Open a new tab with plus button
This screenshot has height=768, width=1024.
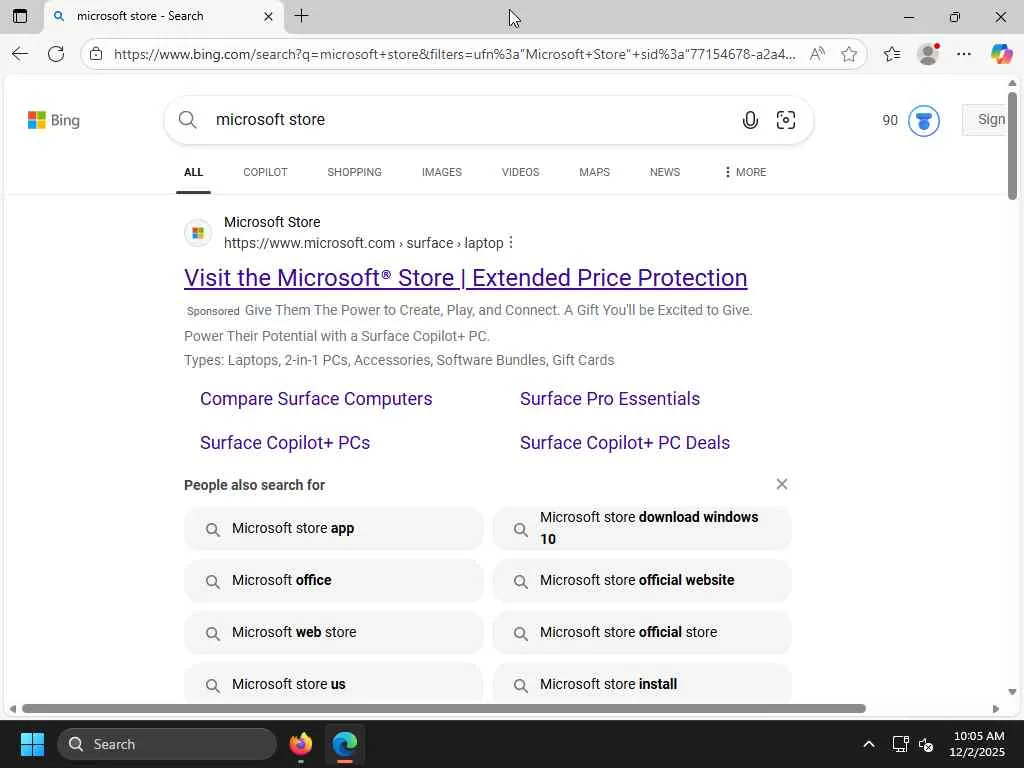tap(301, 16)
